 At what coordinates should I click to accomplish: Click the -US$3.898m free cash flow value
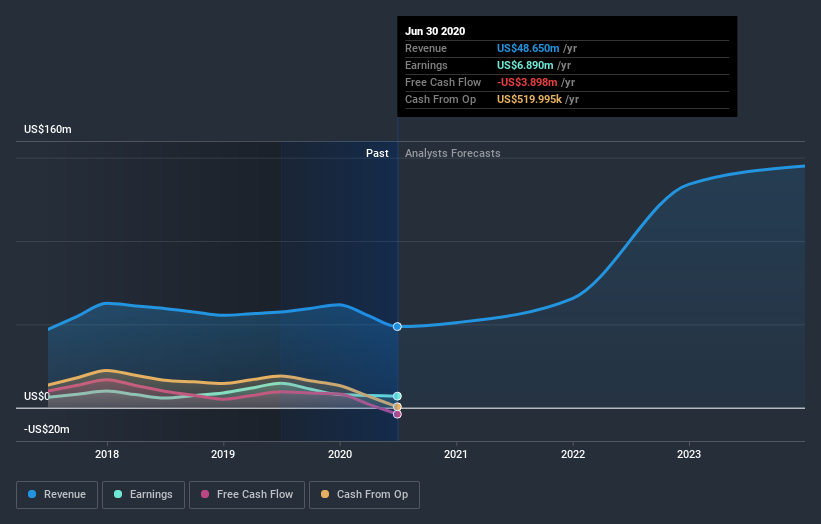pos(527,82)
